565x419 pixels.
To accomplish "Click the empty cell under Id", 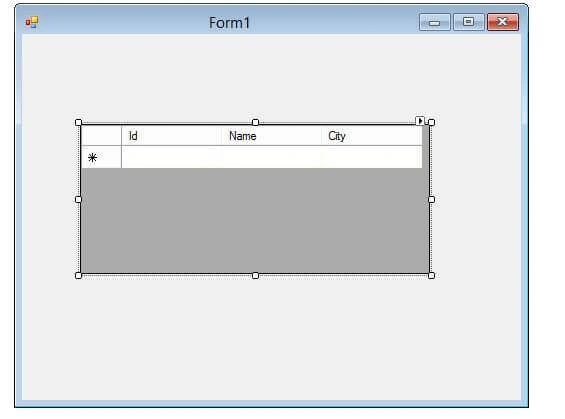I will [x=172, y=157].
